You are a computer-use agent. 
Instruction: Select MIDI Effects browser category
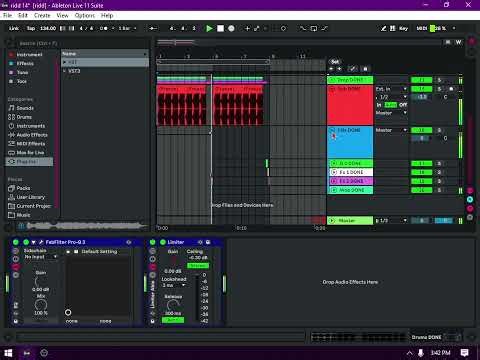point(27,144)
